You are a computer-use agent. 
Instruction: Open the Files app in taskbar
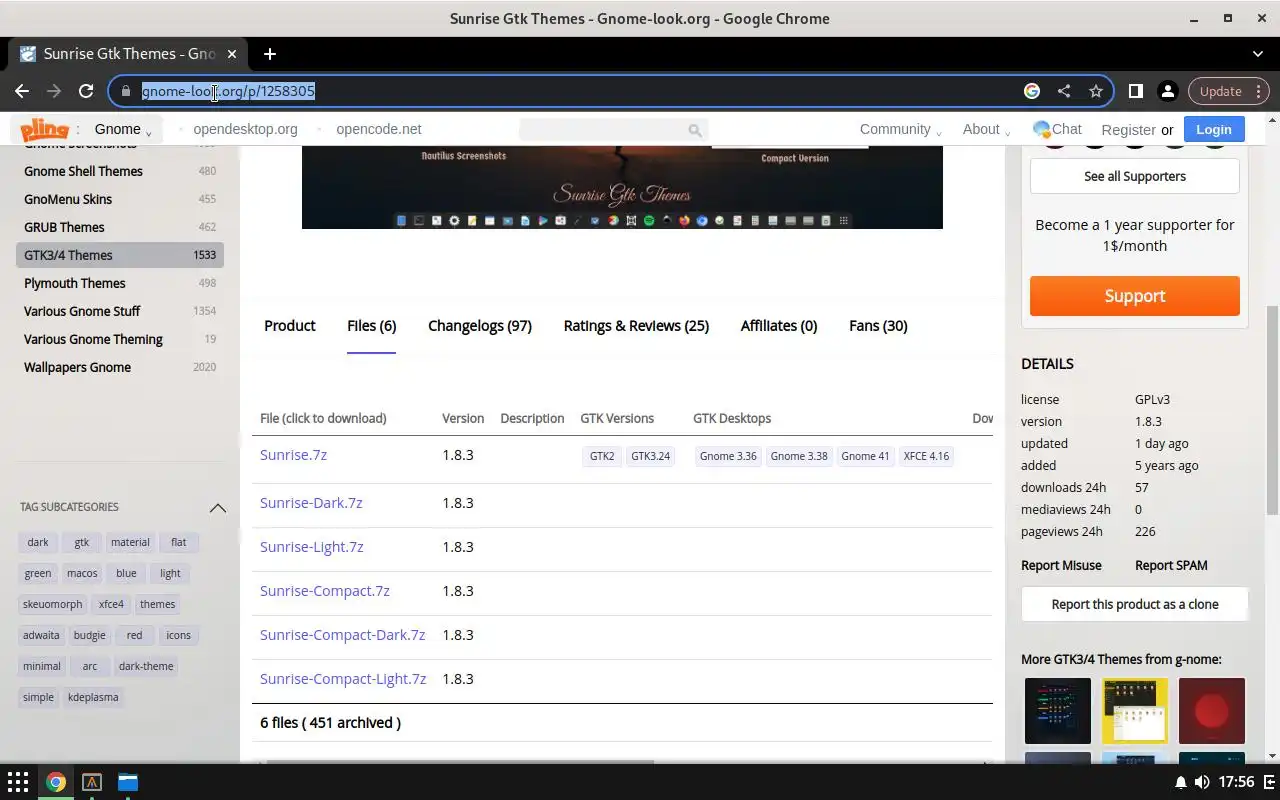click(128, 782)
